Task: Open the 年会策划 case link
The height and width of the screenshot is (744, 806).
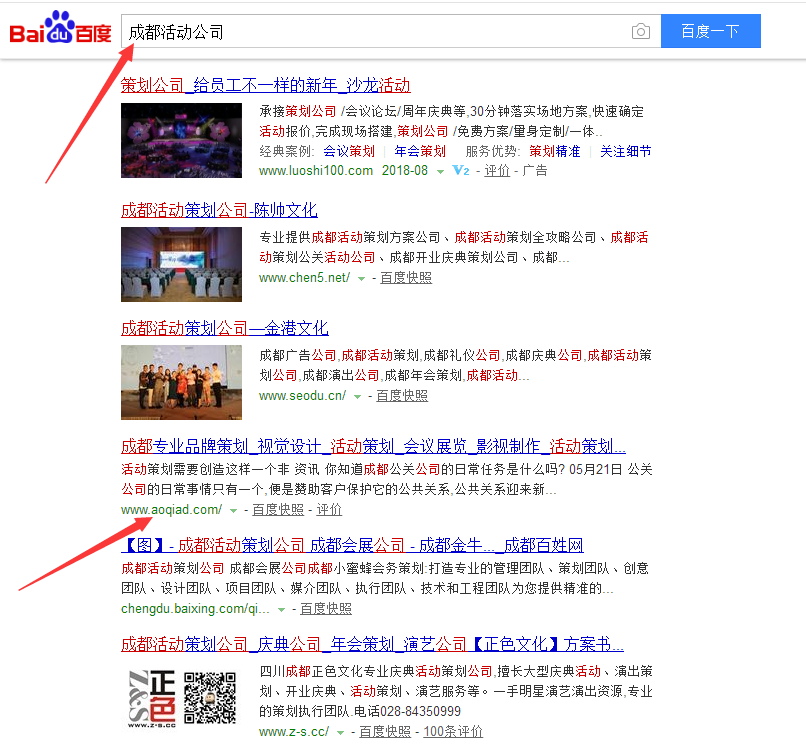Action: [420, 151]
